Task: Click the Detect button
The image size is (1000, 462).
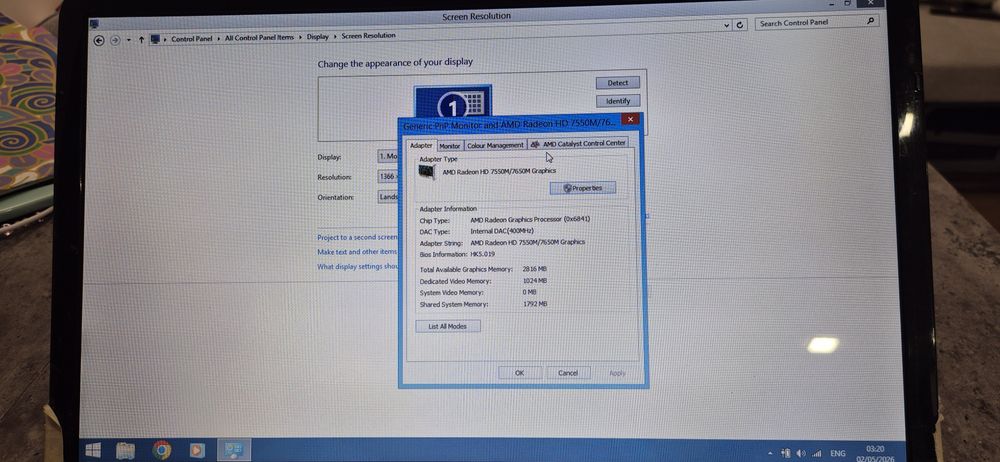Action: pyautogui.click(x=617, y=83)
